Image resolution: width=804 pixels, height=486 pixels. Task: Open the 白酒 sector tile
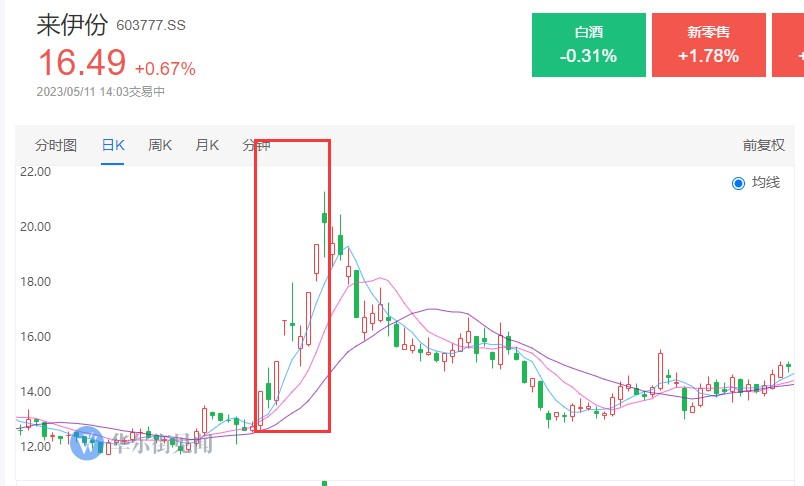click(x=589, y=45)
